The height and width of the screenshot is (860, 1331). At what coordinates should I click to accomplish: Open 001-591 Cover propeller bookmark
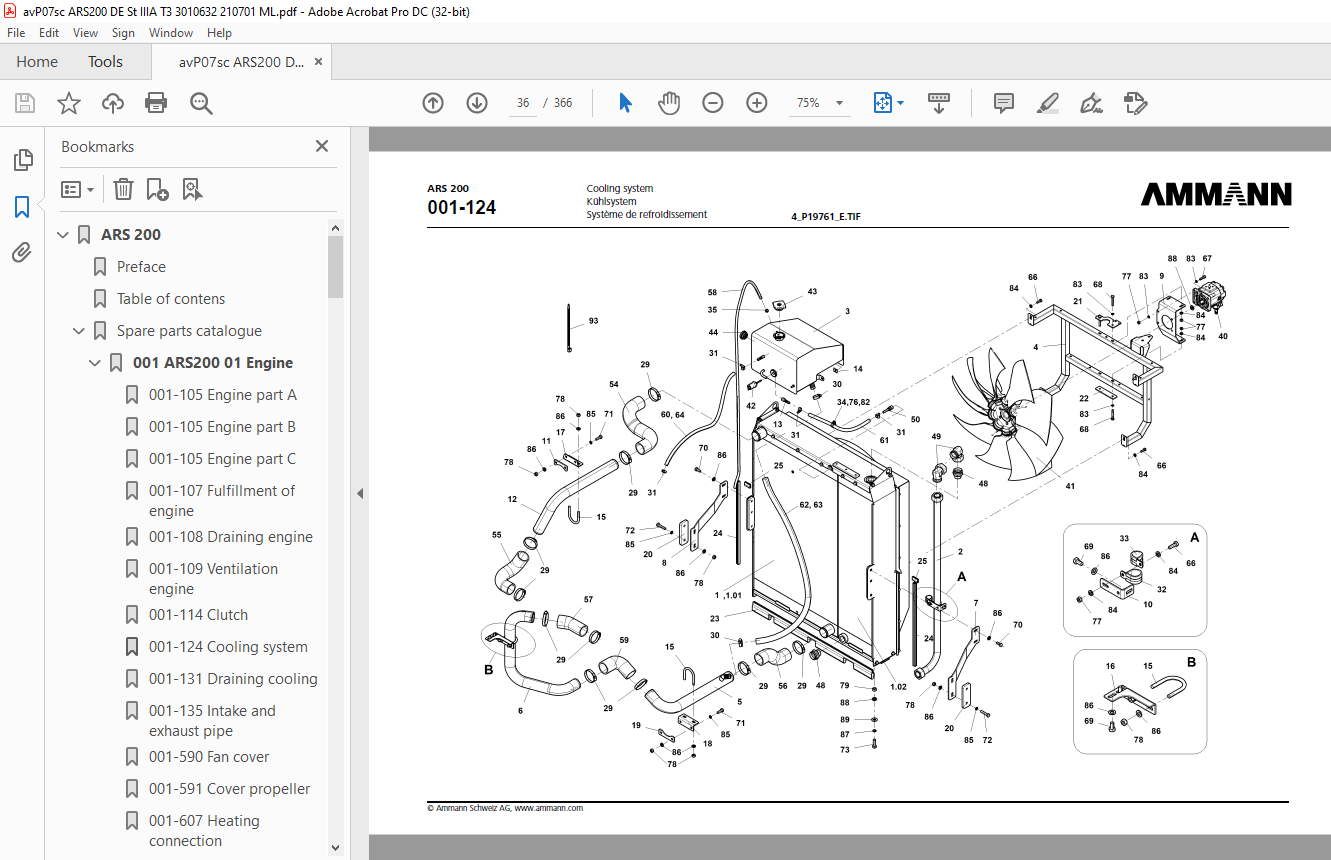point(230,789)
